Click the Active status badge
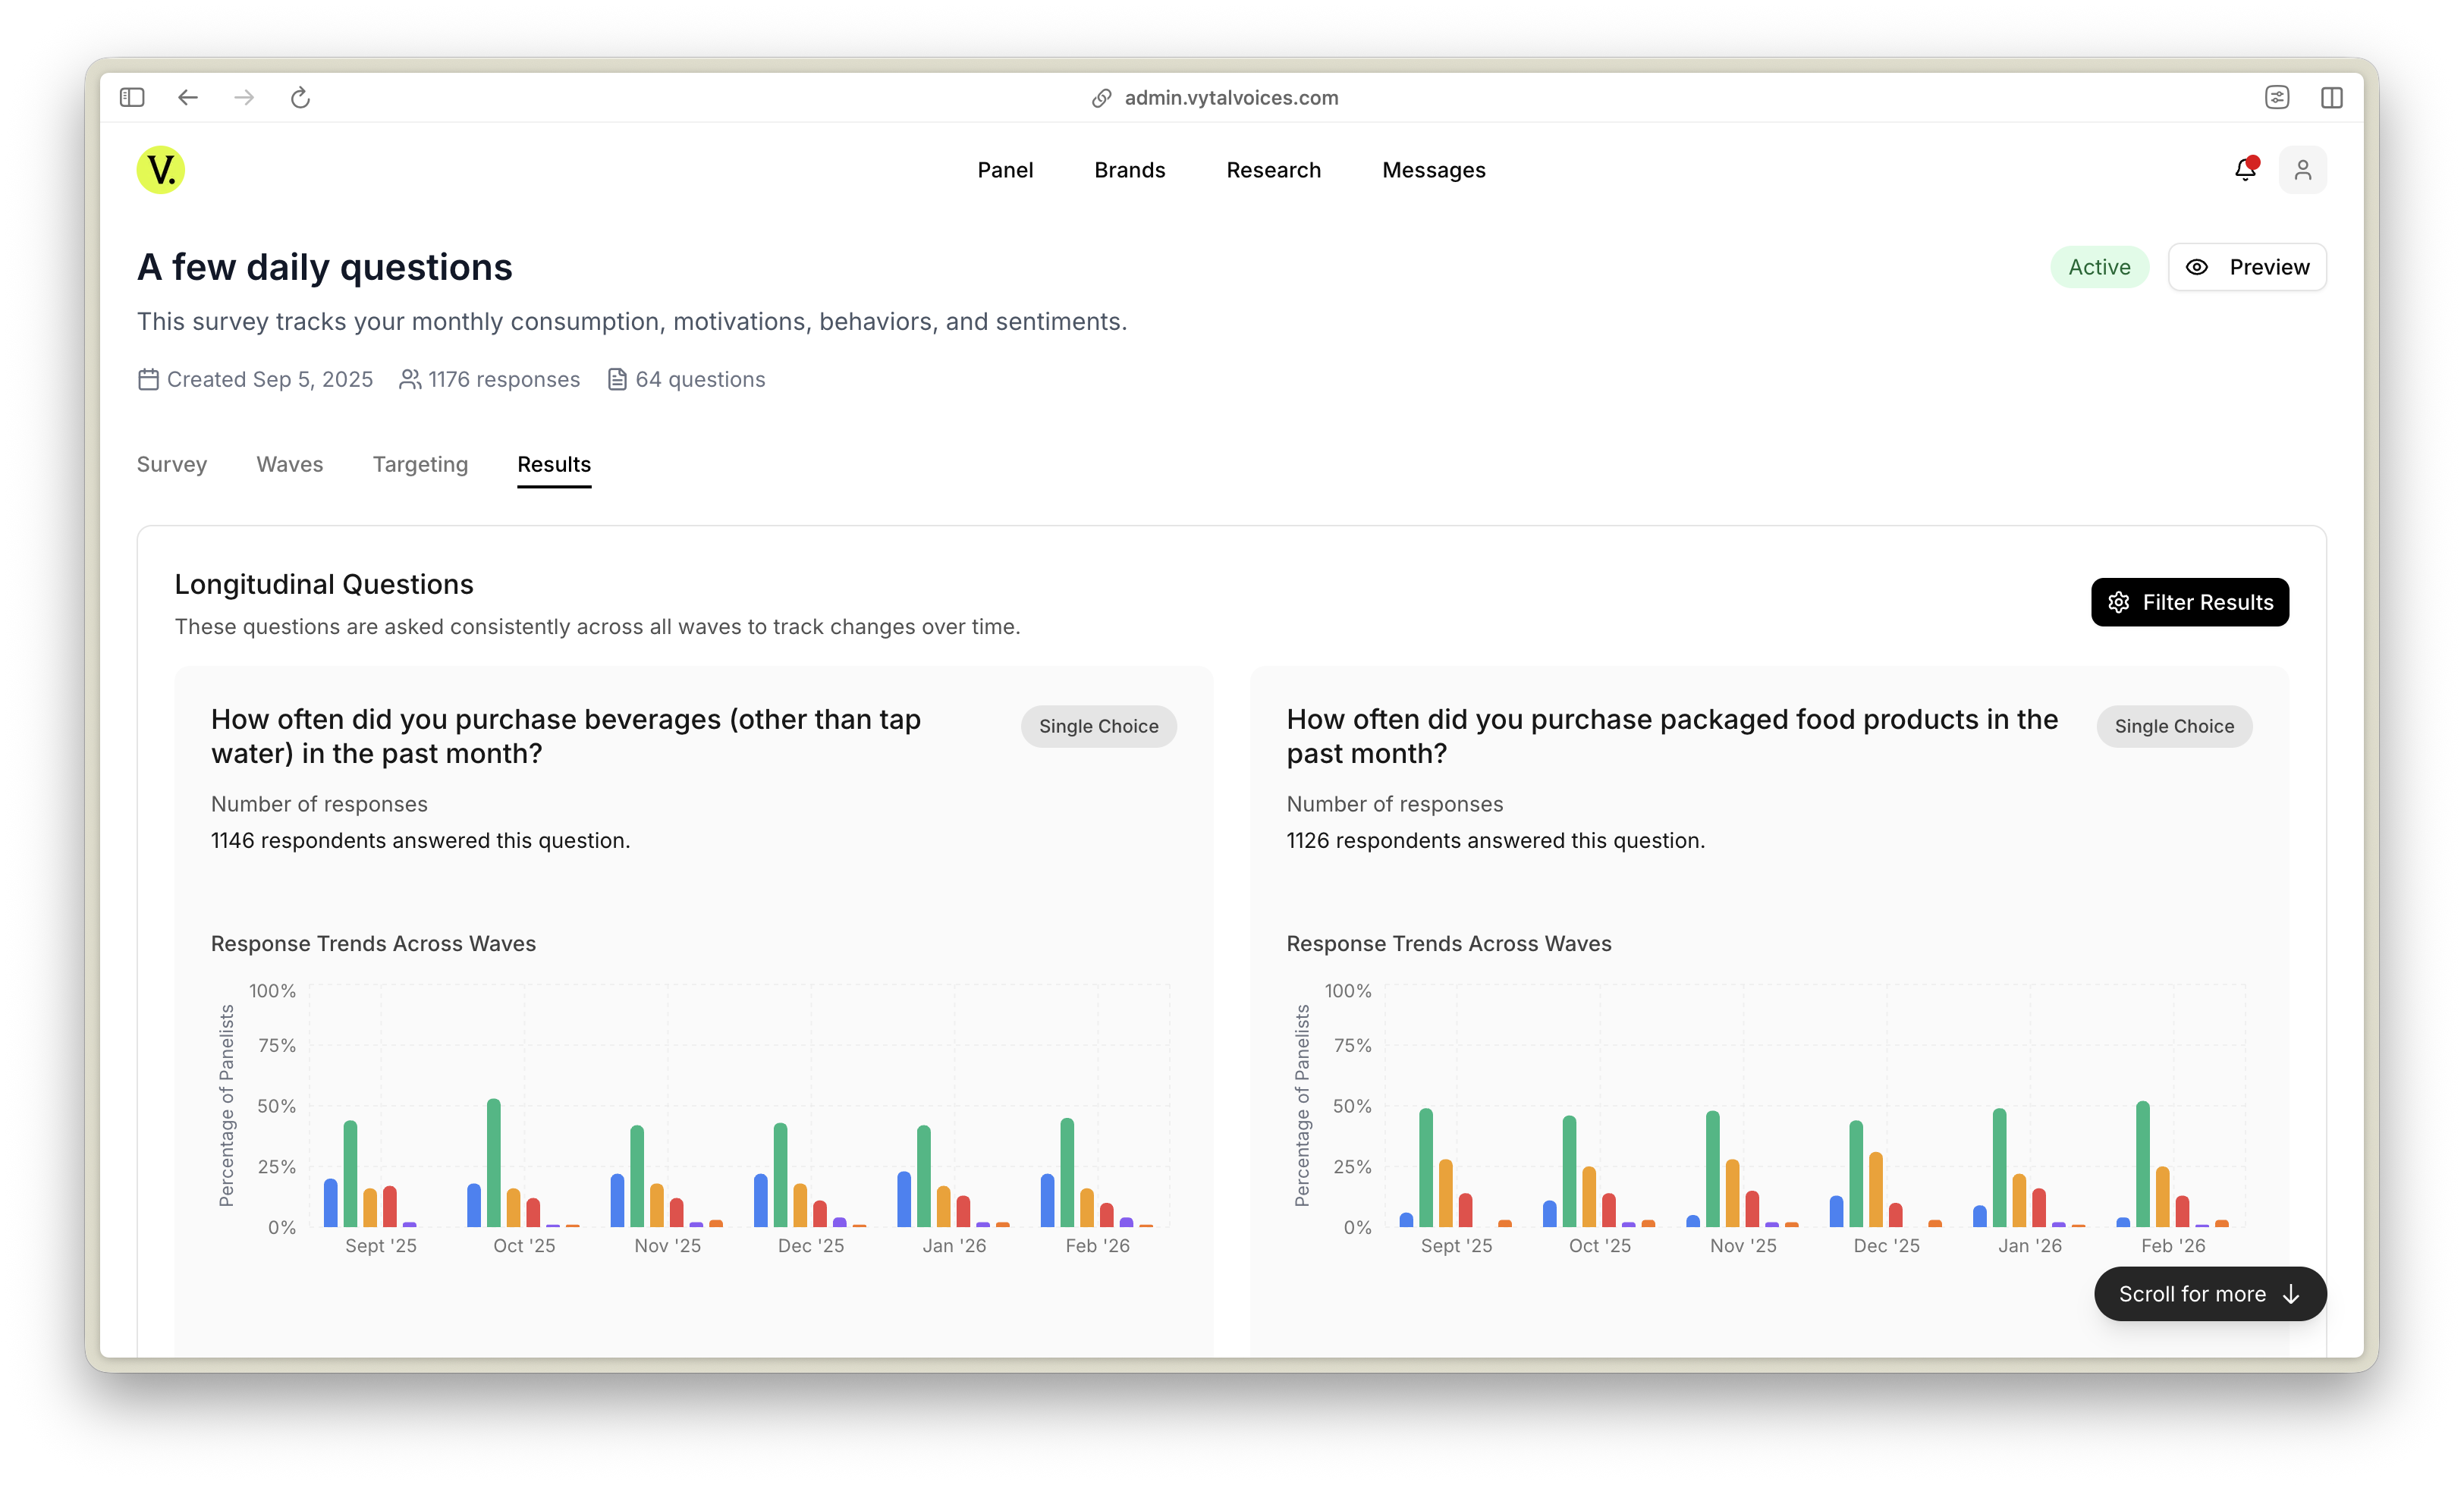 [x=2099, y=267]
